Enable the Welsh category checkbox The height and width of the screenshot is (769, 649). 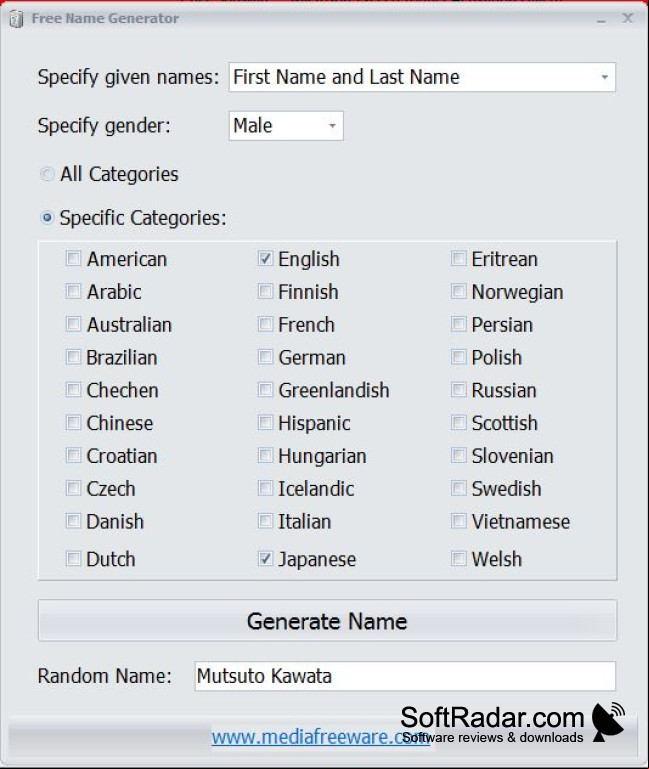458,558
